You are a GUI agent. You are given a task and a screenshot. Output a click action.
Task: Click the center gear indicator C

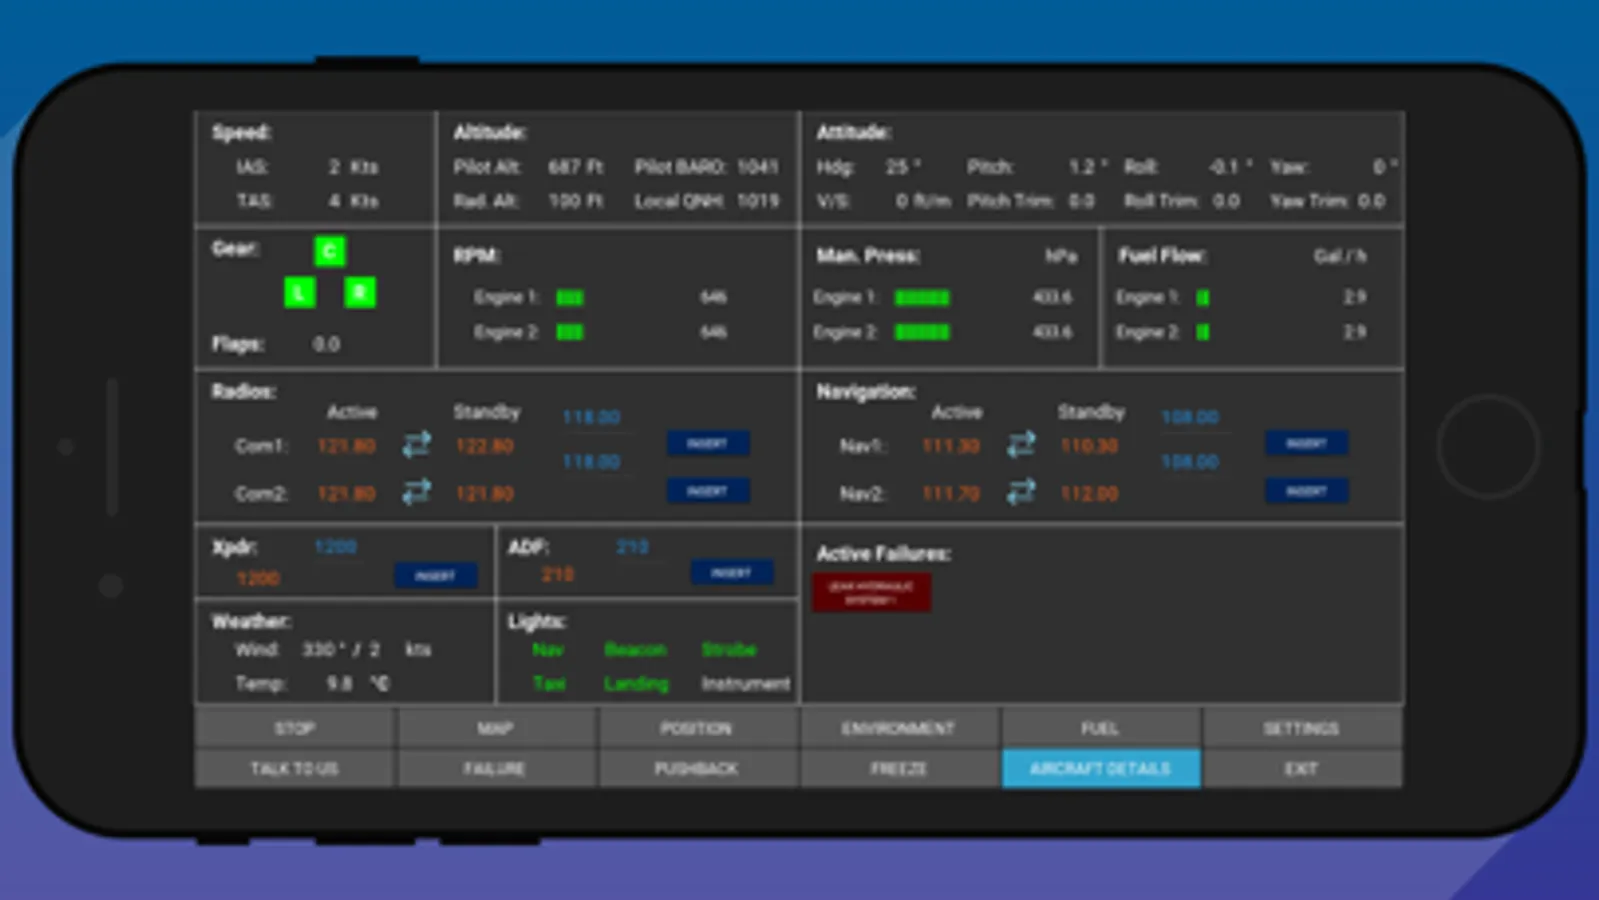coord(329,250)
